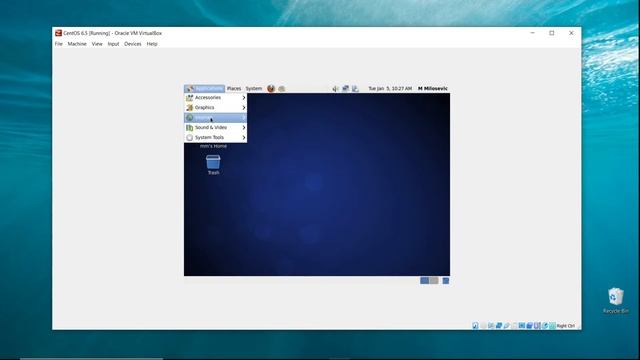Click the mm's Home desktop label
Screen dimensions: 640x360
(x=213, y=146)
